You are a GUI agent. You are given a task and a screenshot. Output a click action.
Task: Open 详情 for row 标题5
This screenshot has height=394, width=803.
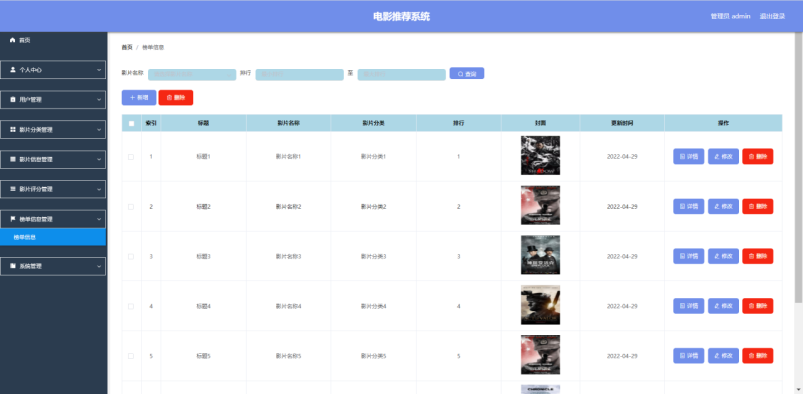click(688, 356)
